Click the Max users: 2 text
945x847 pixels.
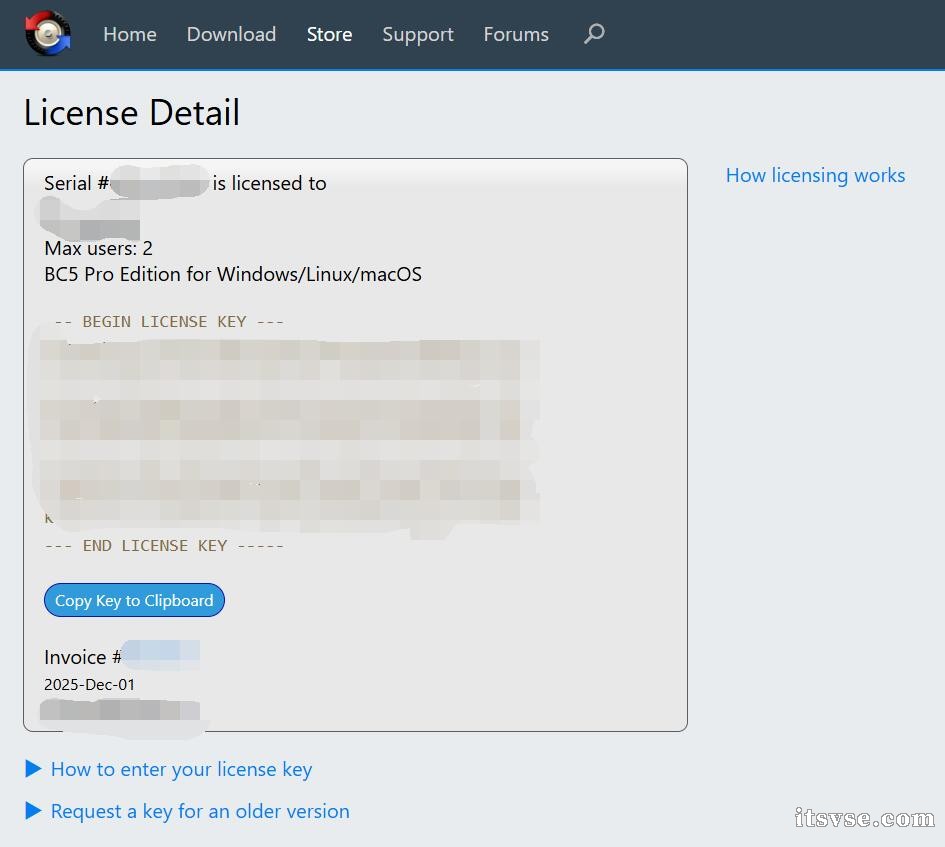pyautogui.click(x=98, y=248)
